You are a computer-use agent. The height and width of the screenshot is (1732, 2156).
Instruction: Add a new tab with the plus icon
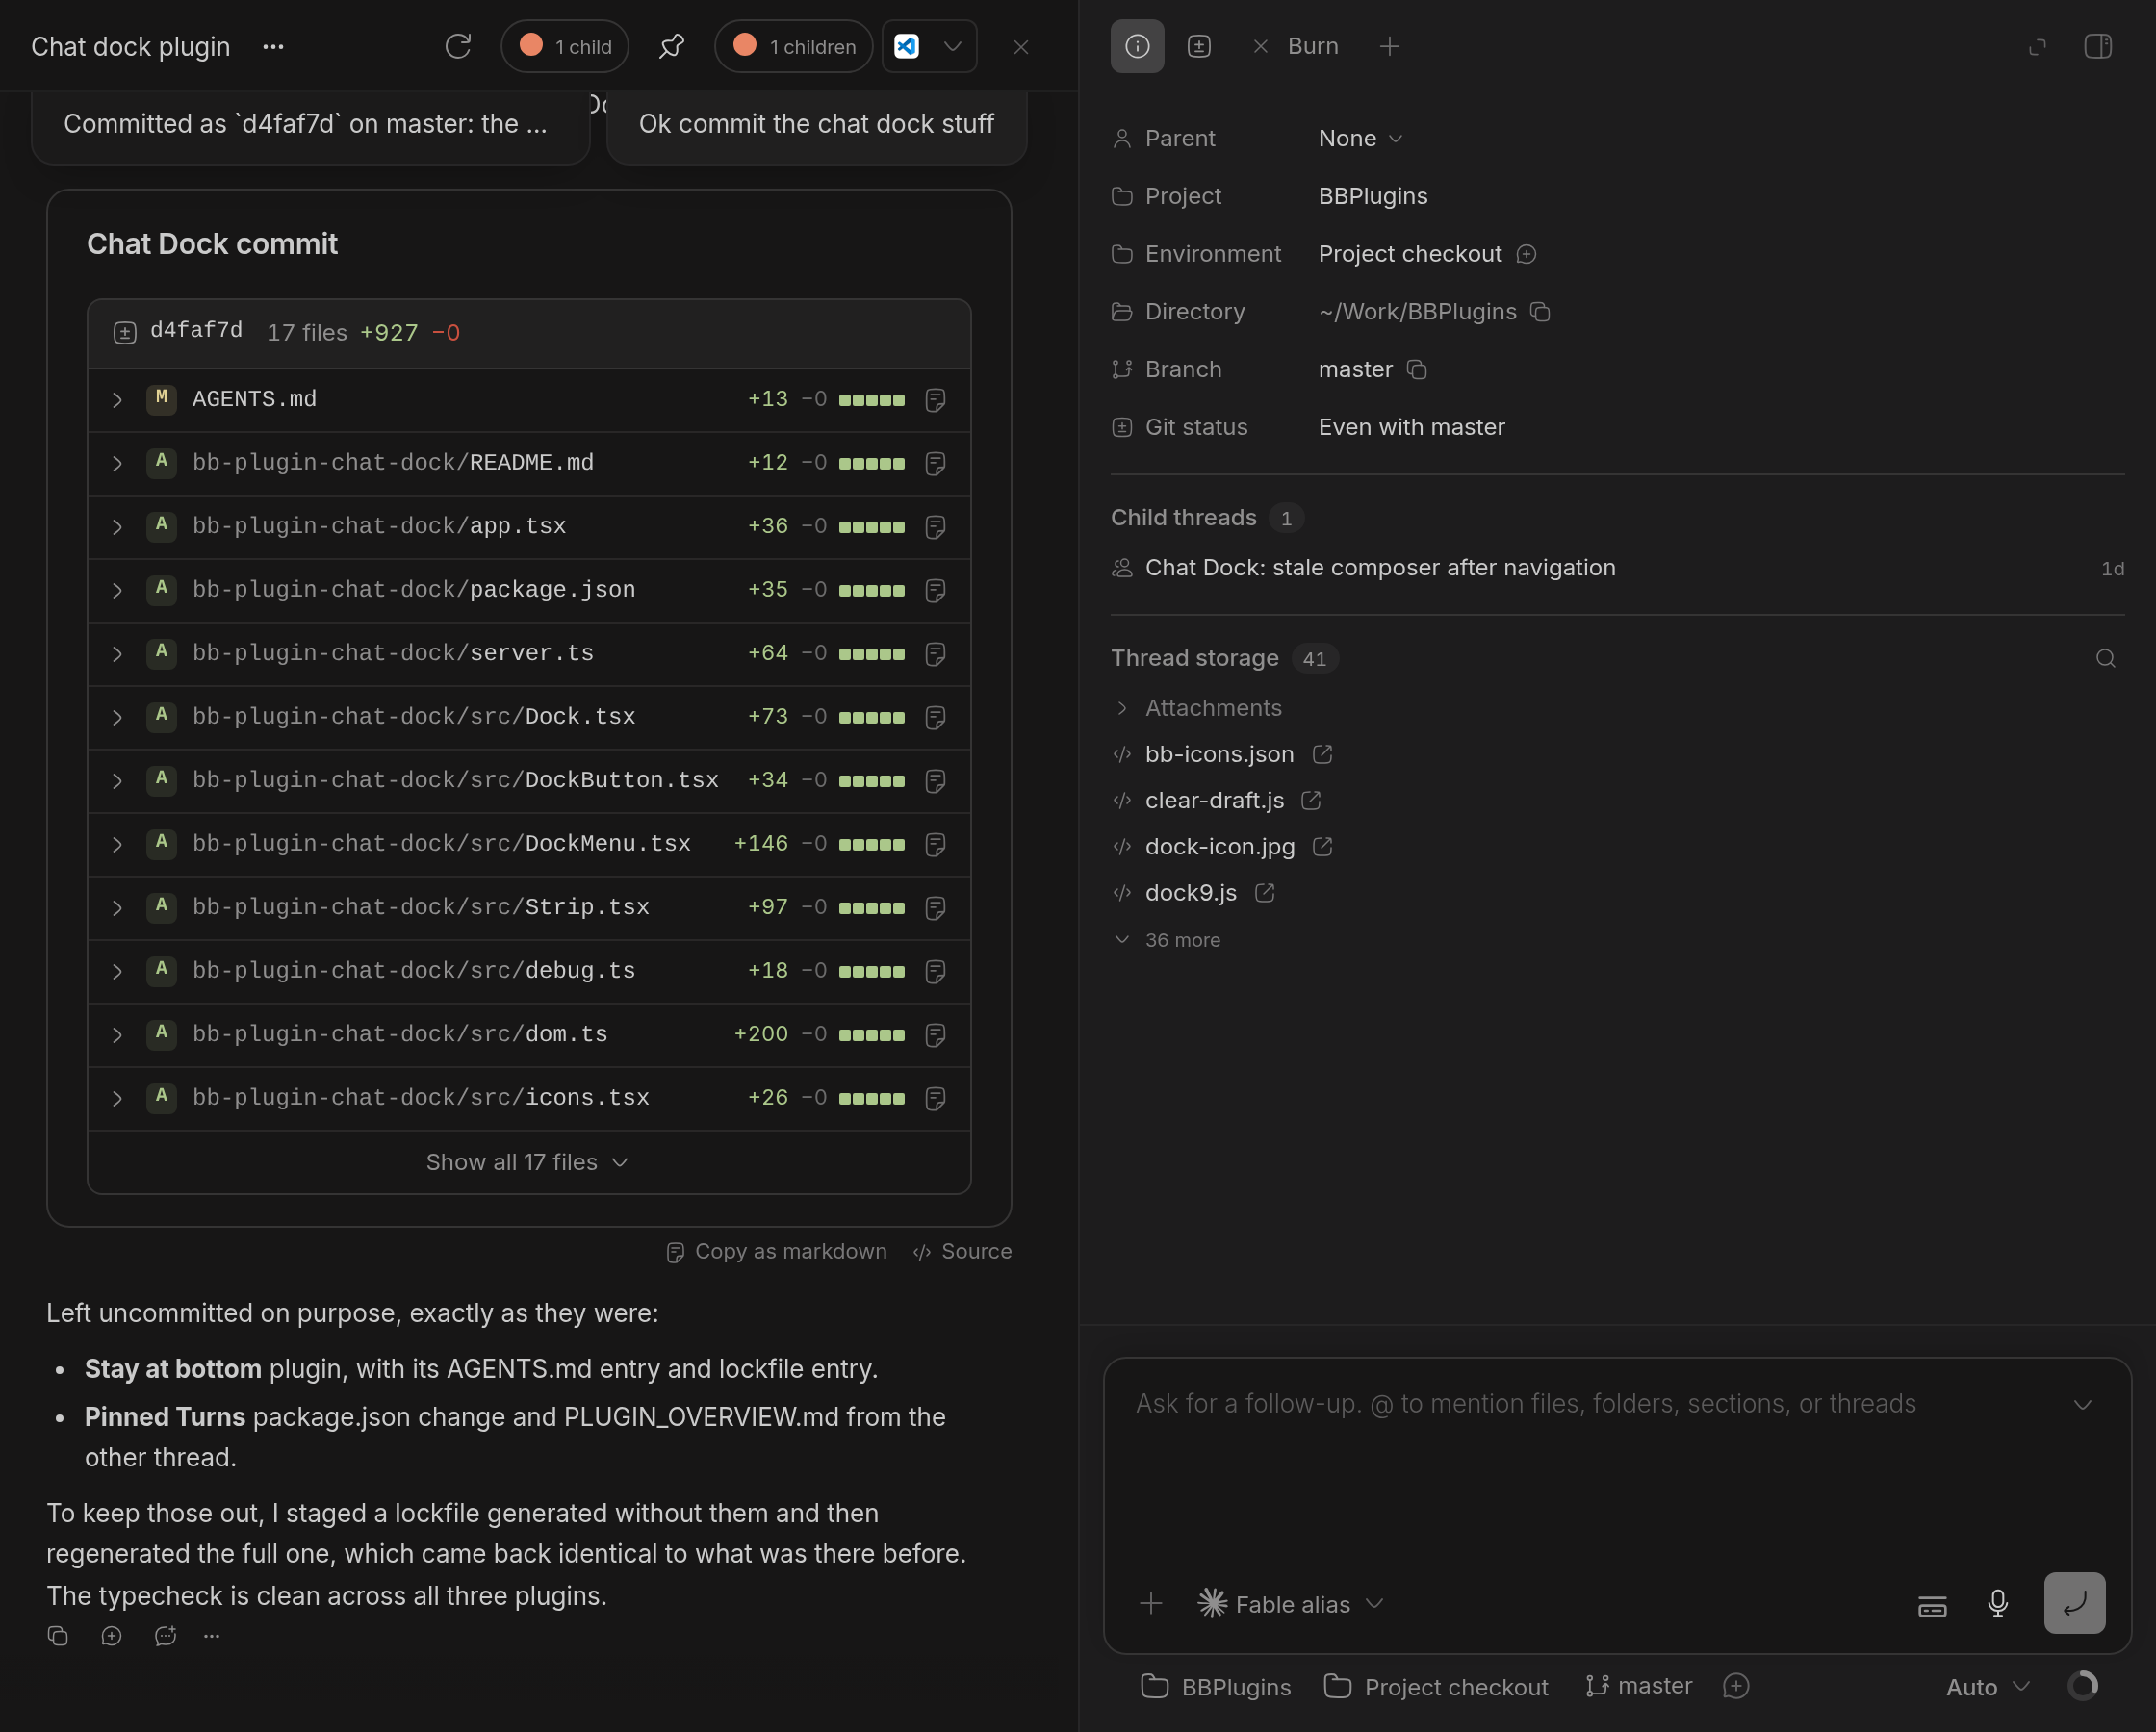pos(1389,46)
